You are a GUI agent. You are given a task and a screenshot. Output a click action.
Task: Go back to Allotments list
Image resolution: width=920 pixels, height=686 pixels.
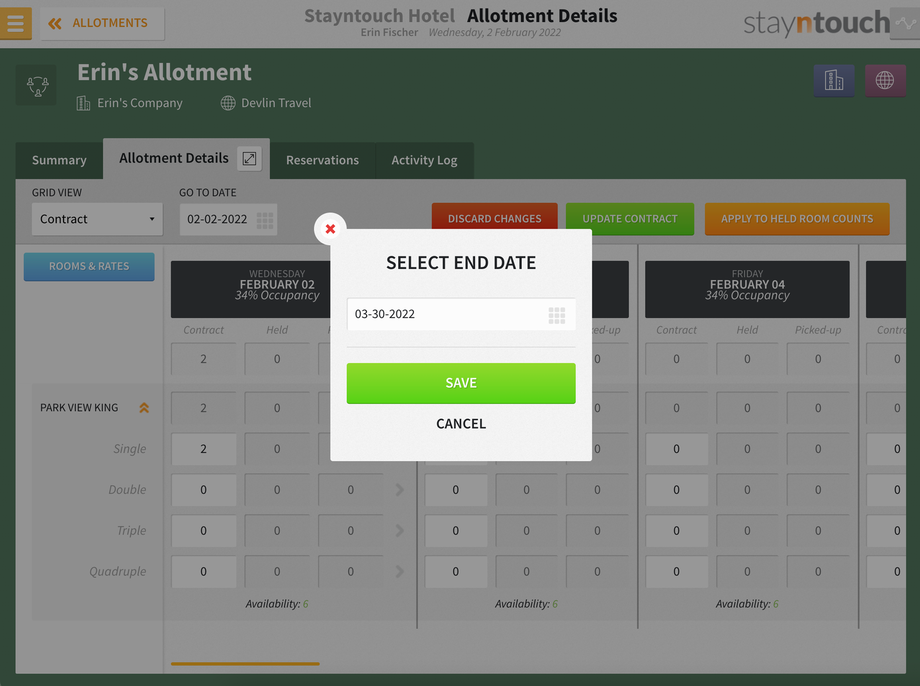coord(102,23)
